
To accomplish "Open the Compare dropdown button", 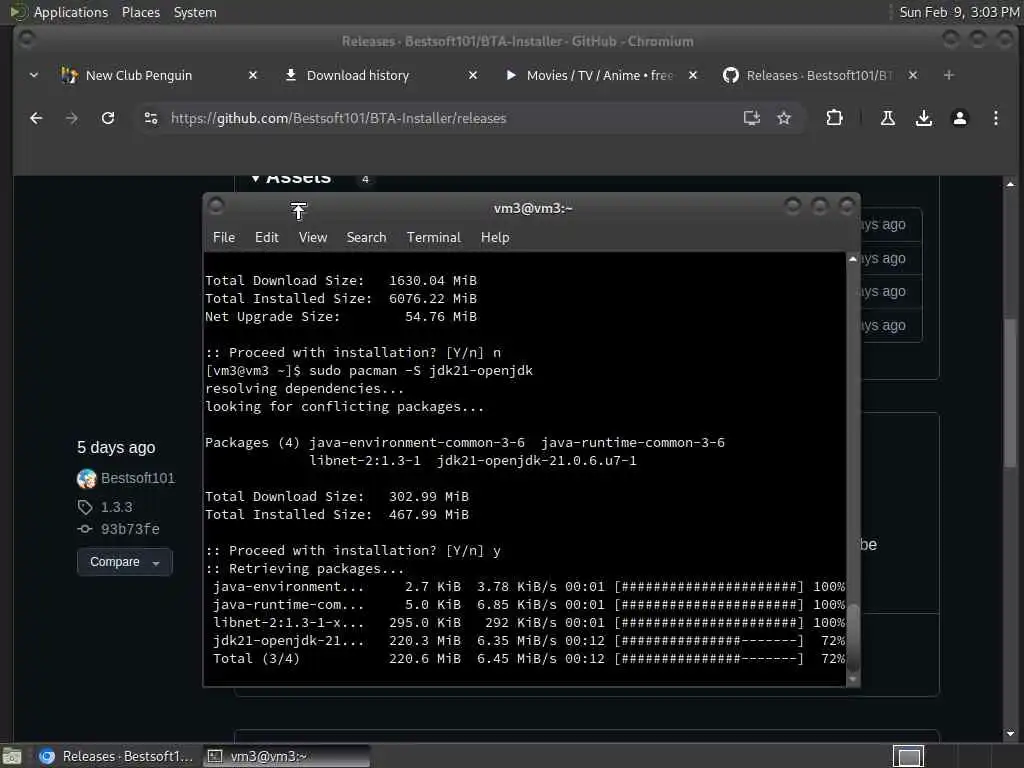I will pyautogui.click(x=124, y=562).
